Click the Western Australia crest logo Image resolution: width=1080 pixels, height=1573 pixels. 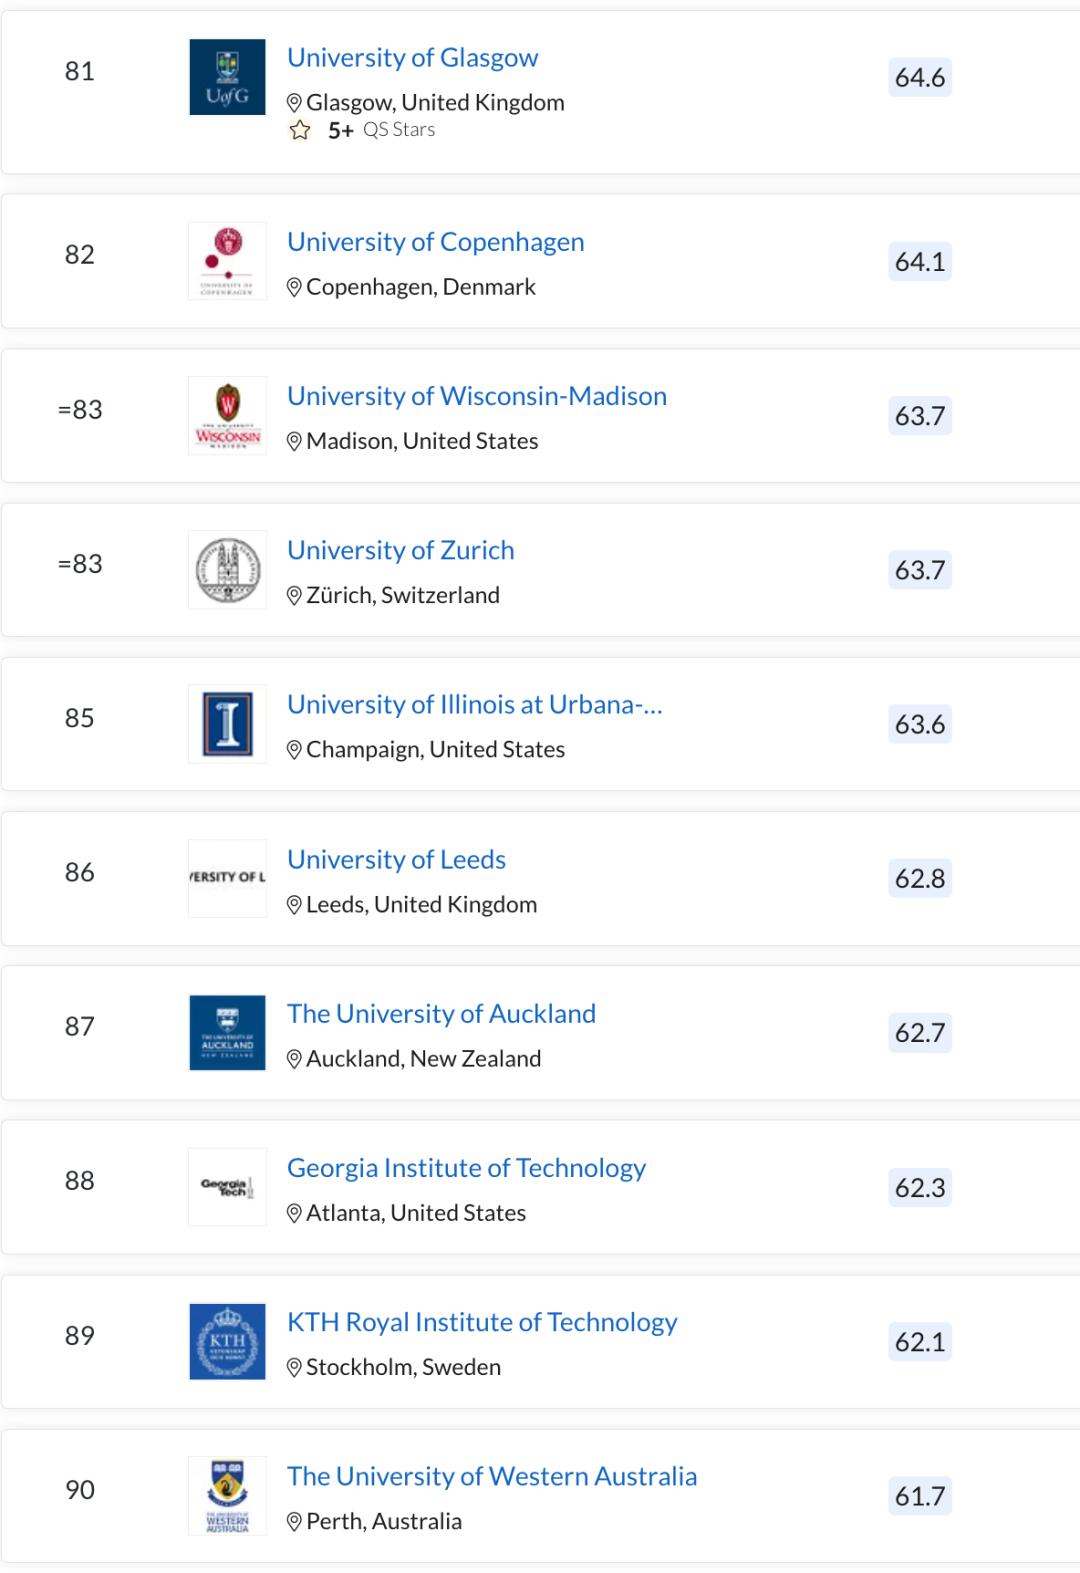[227, 1495]
